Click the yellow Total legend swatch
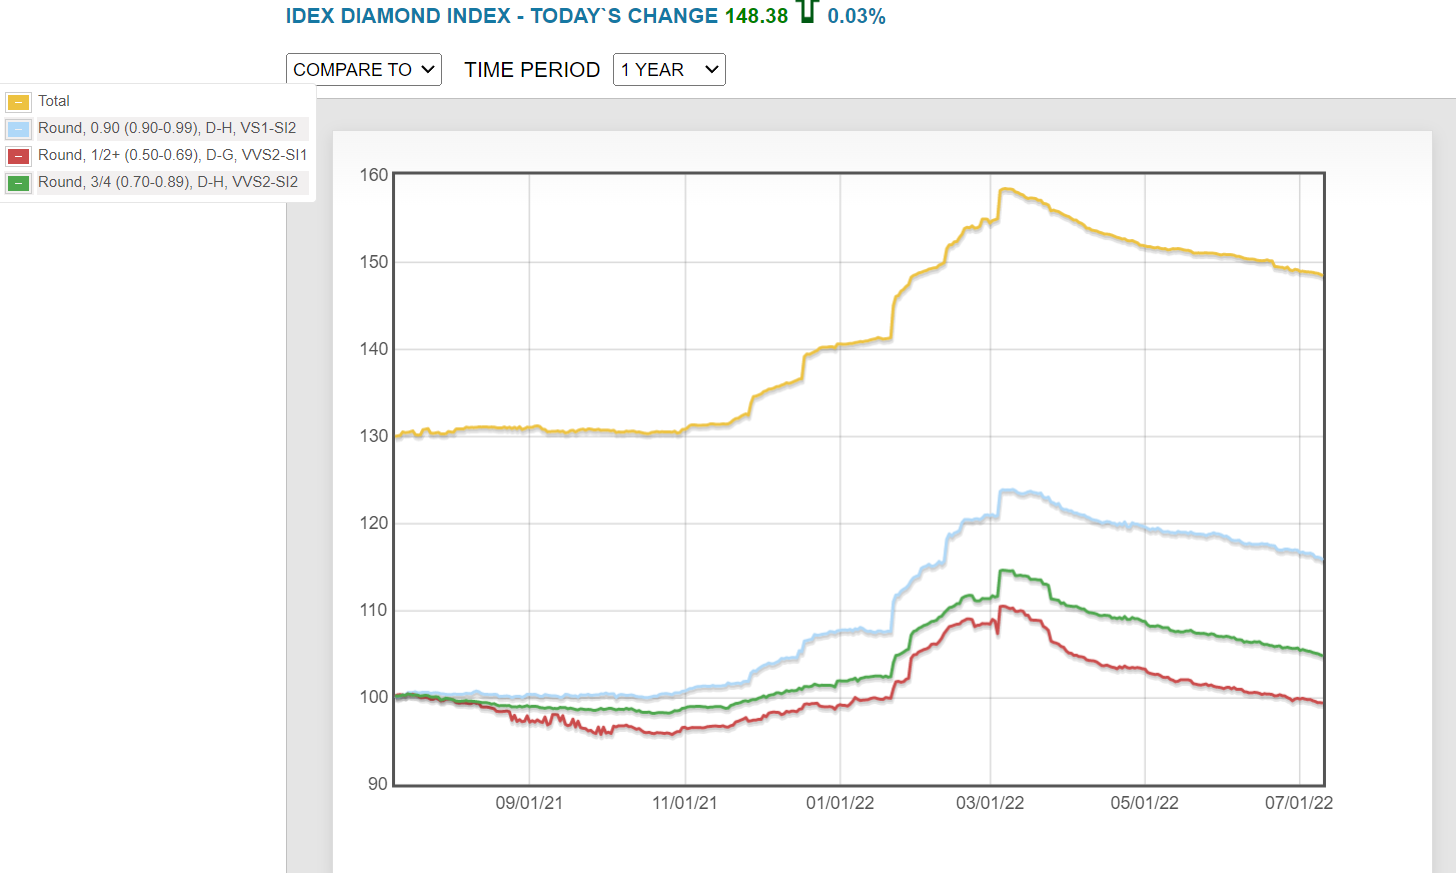1456x873 pixels. [18, 102]
